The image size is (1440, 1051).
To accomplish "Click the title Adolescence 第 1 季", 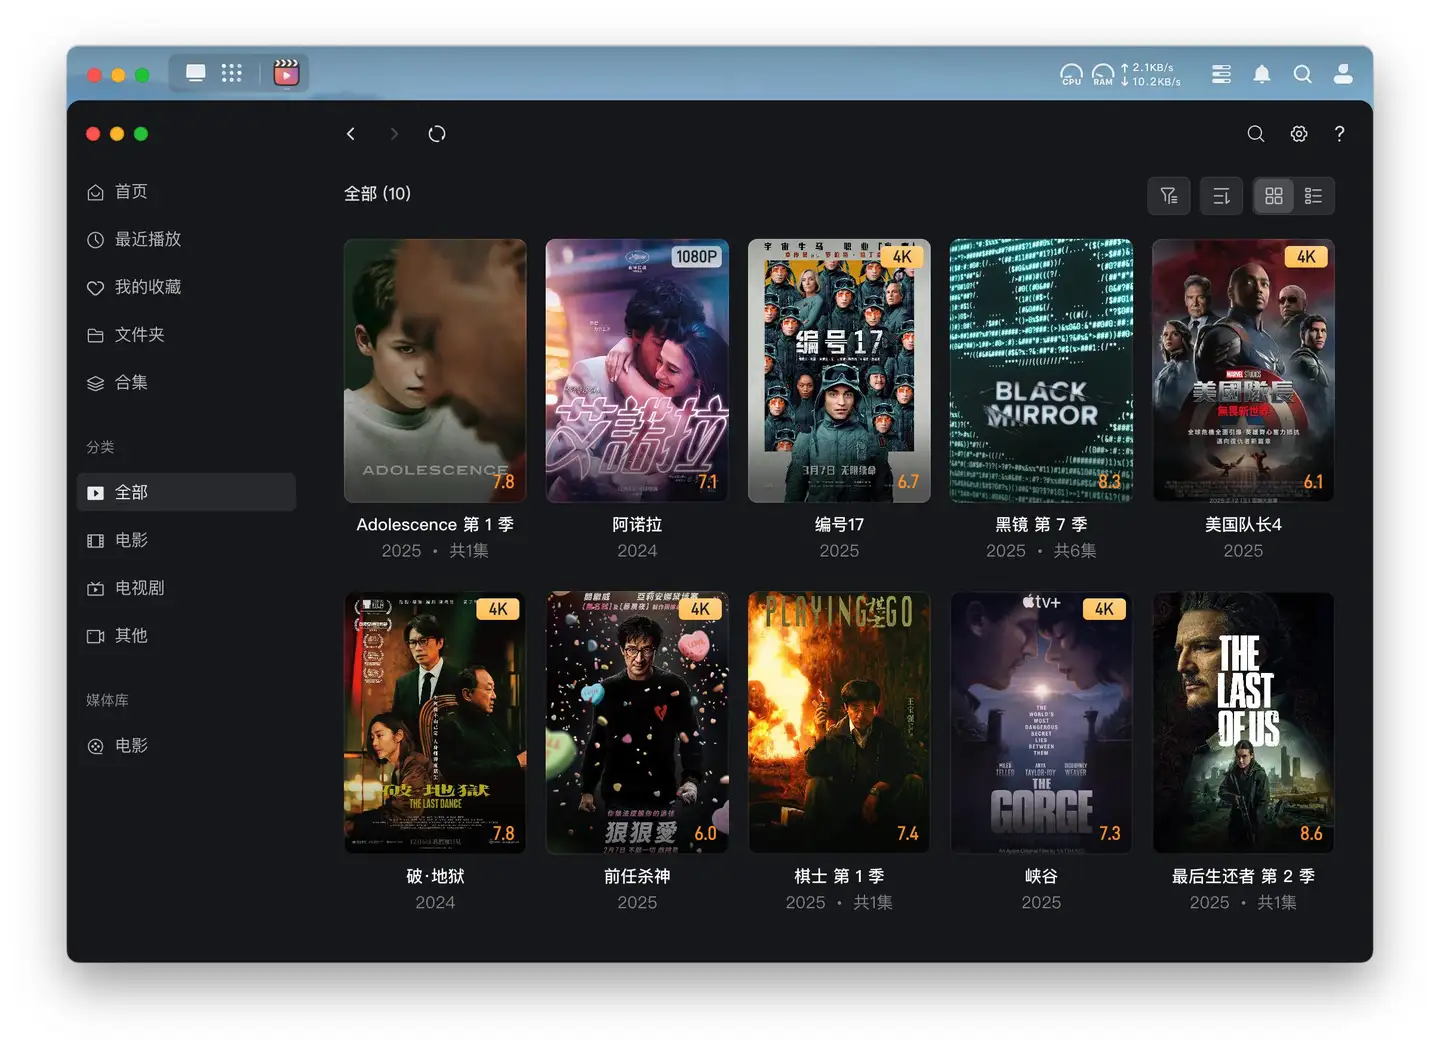I will (435, 525).
